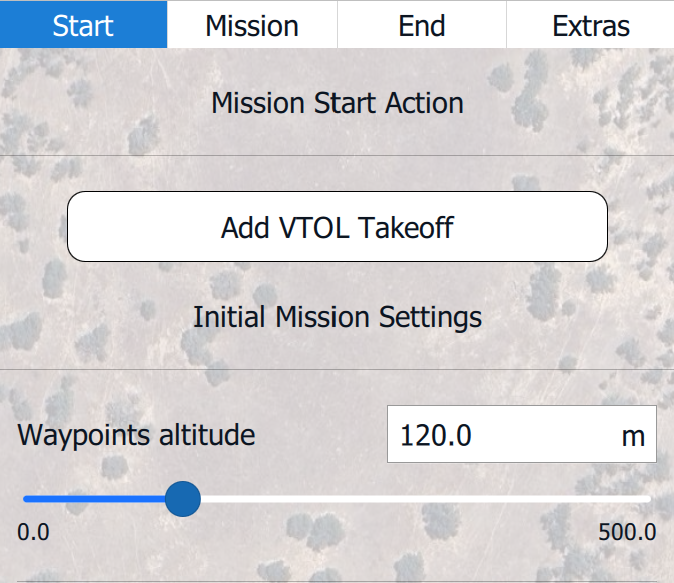Open the End tab

[x=421, y=25]
